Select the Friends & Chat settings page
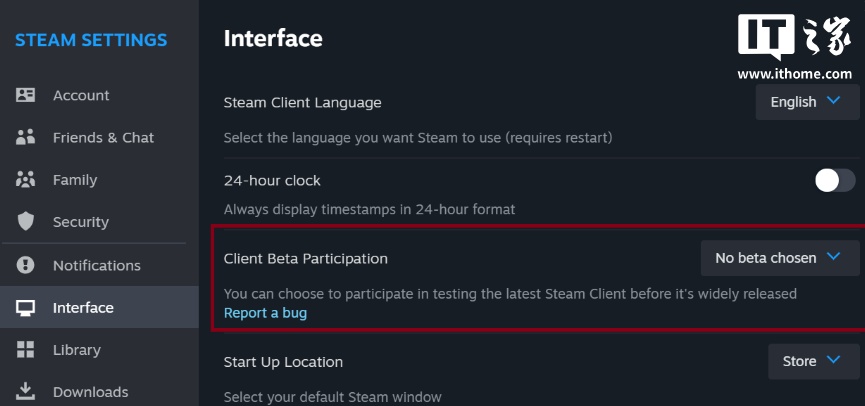Screen dimensions: 865x406 [103, 137]
